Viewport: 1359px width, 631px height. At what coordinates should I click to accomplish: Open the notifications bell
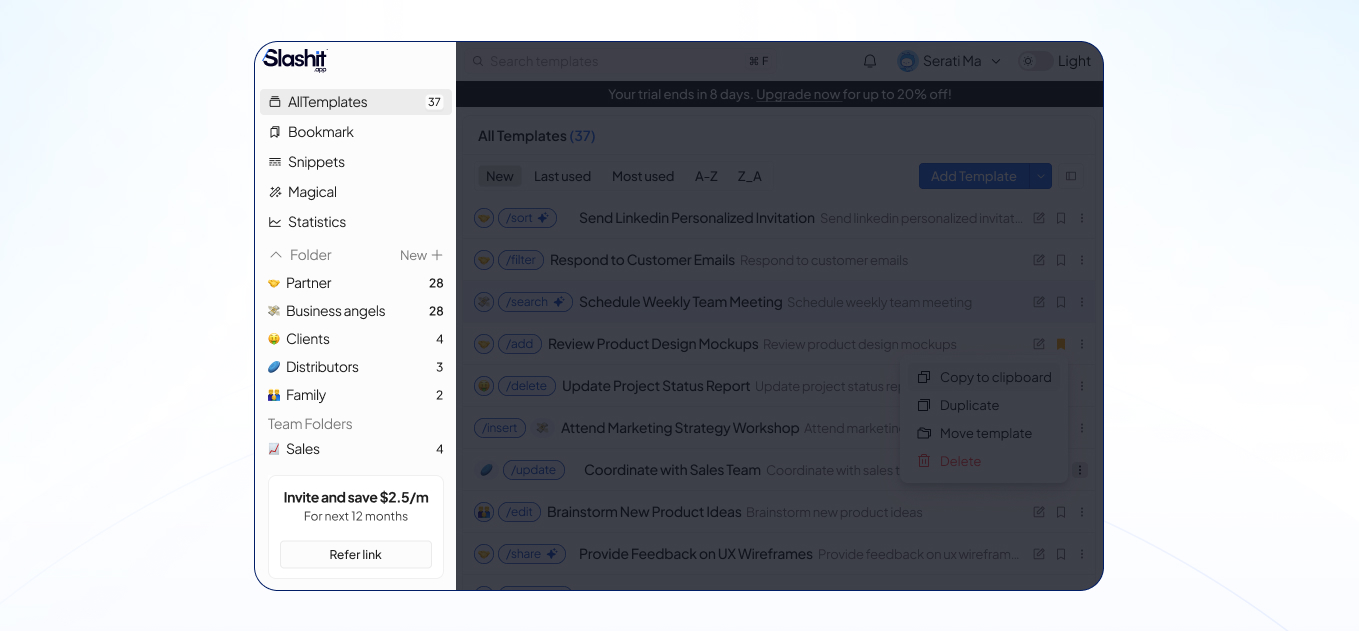tap(870, 61)
